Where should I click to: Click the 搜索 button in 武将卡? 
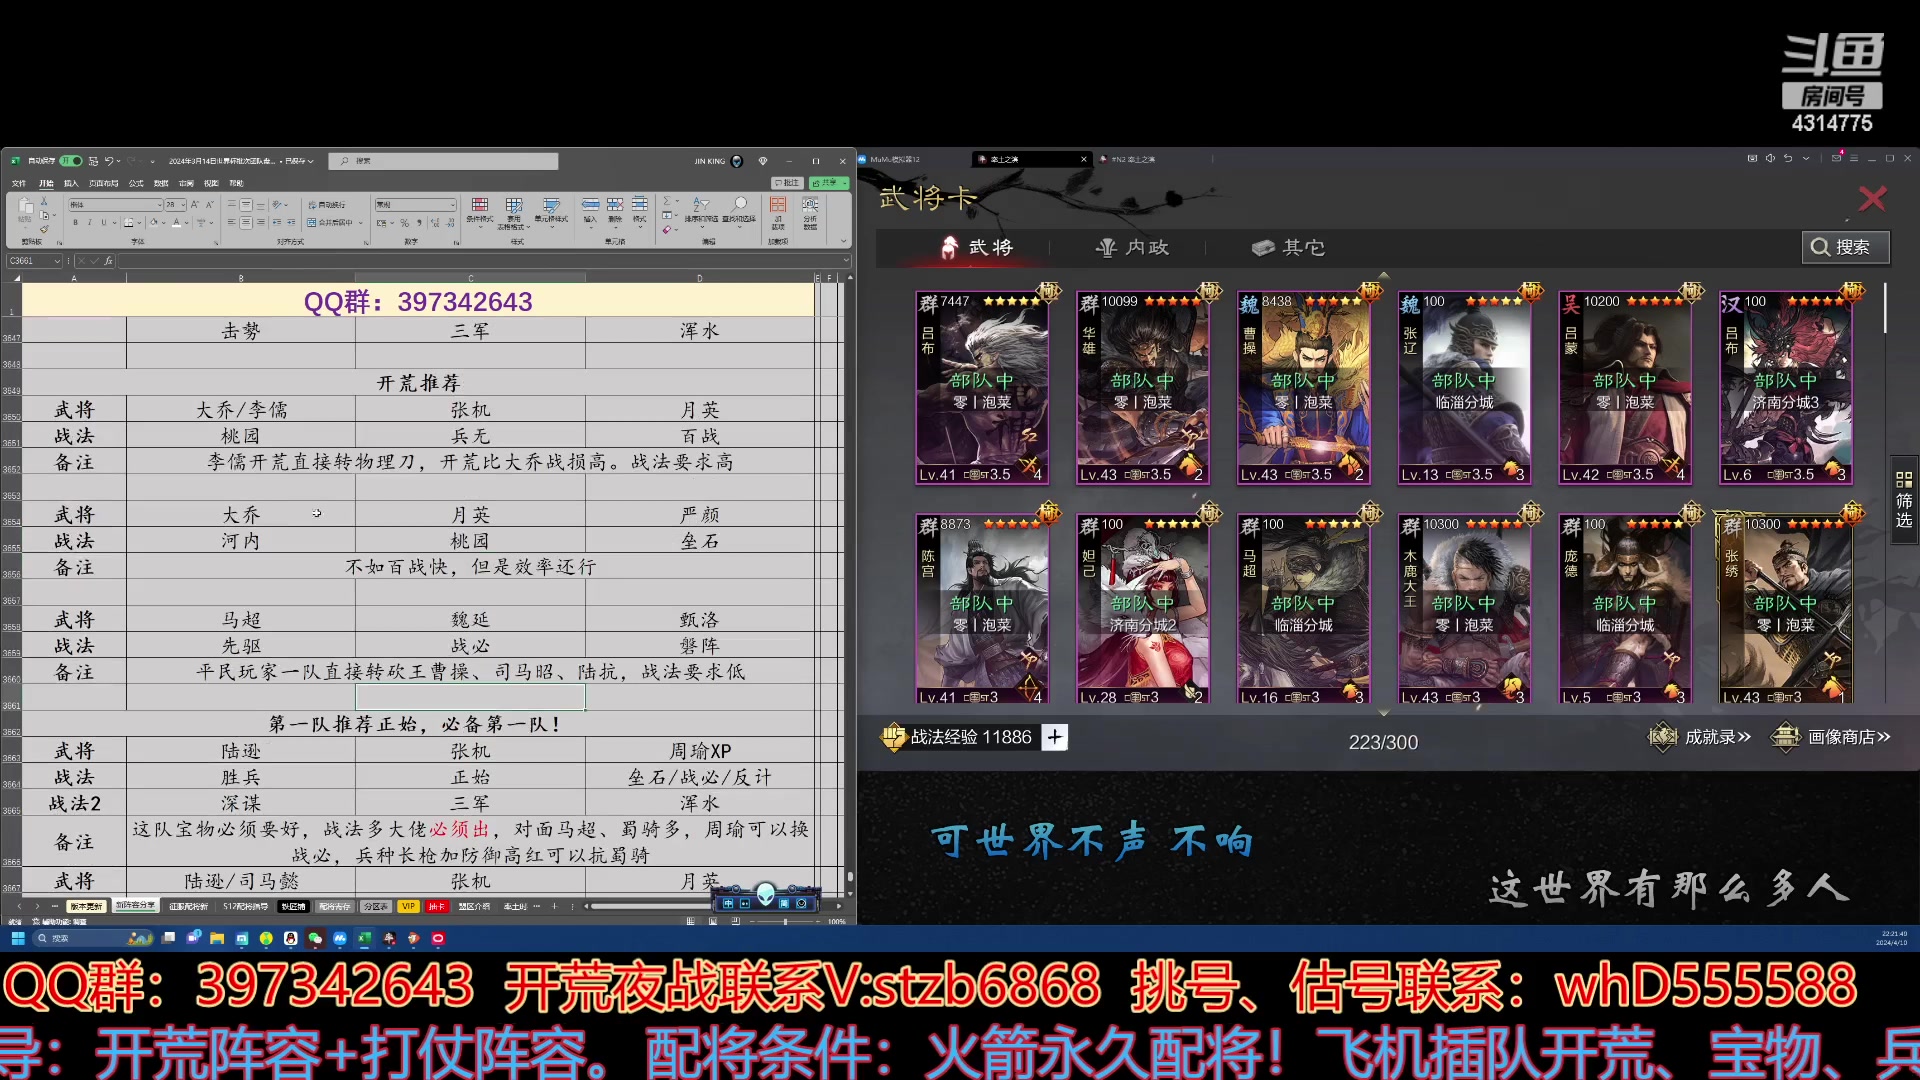pos(1846,247)
